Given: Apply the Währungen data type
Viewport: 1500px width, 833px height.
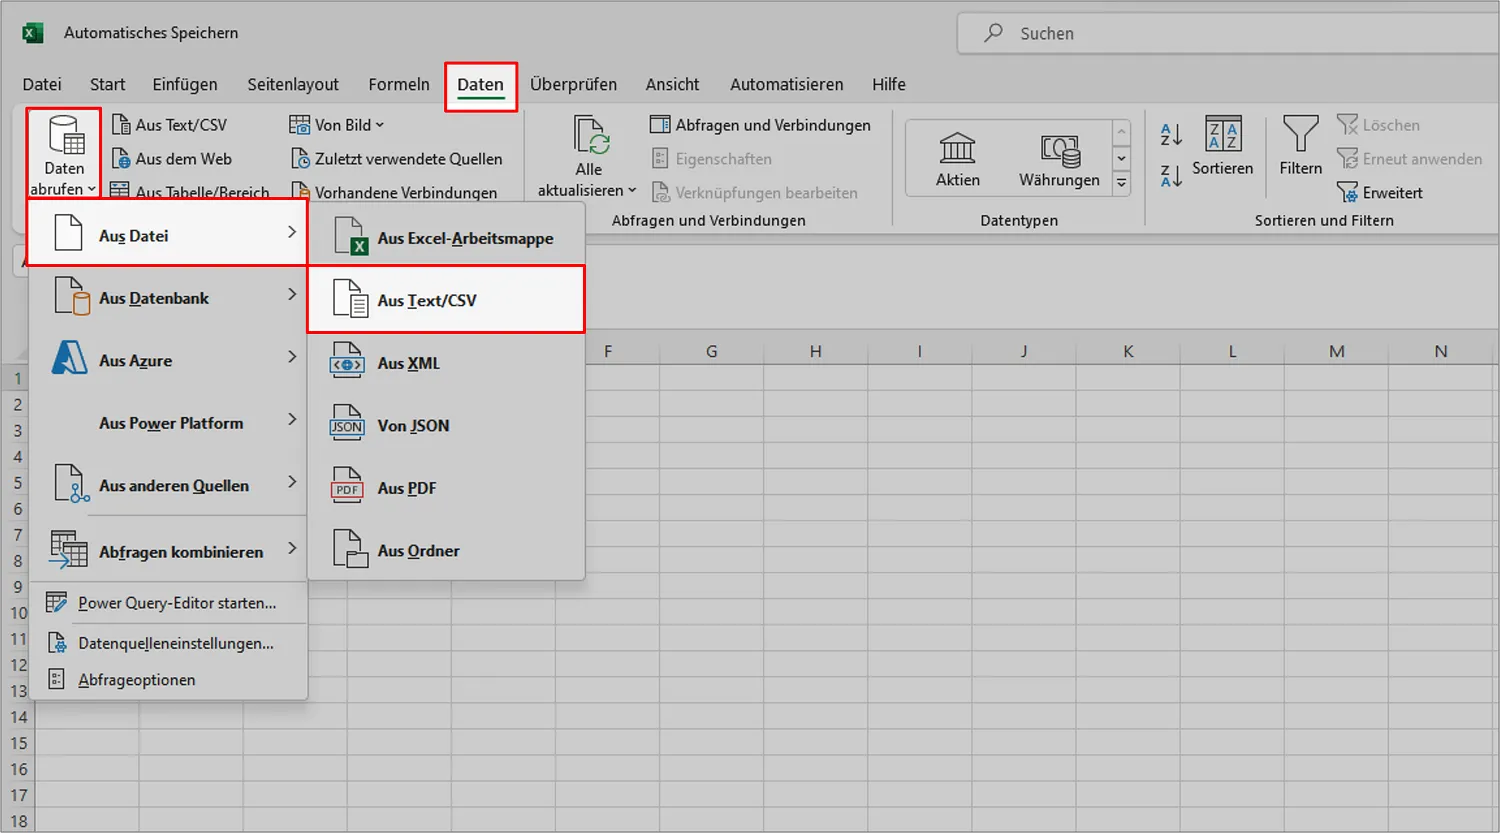Looking at the screenshot, I should [1059, 158].
